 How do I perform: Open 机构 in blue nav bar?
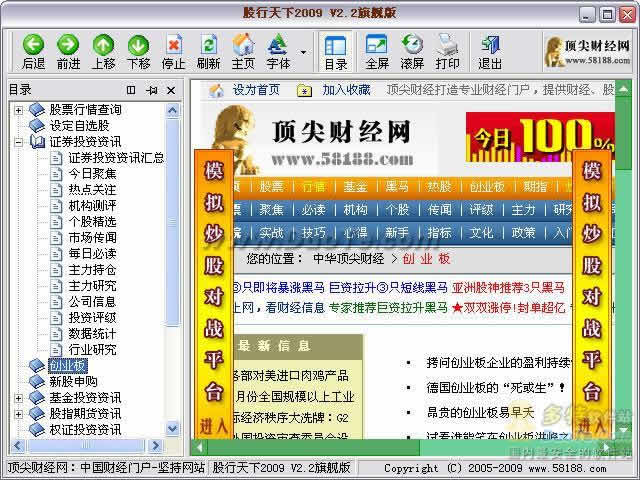pyautogui.click(x=355, y=210)
